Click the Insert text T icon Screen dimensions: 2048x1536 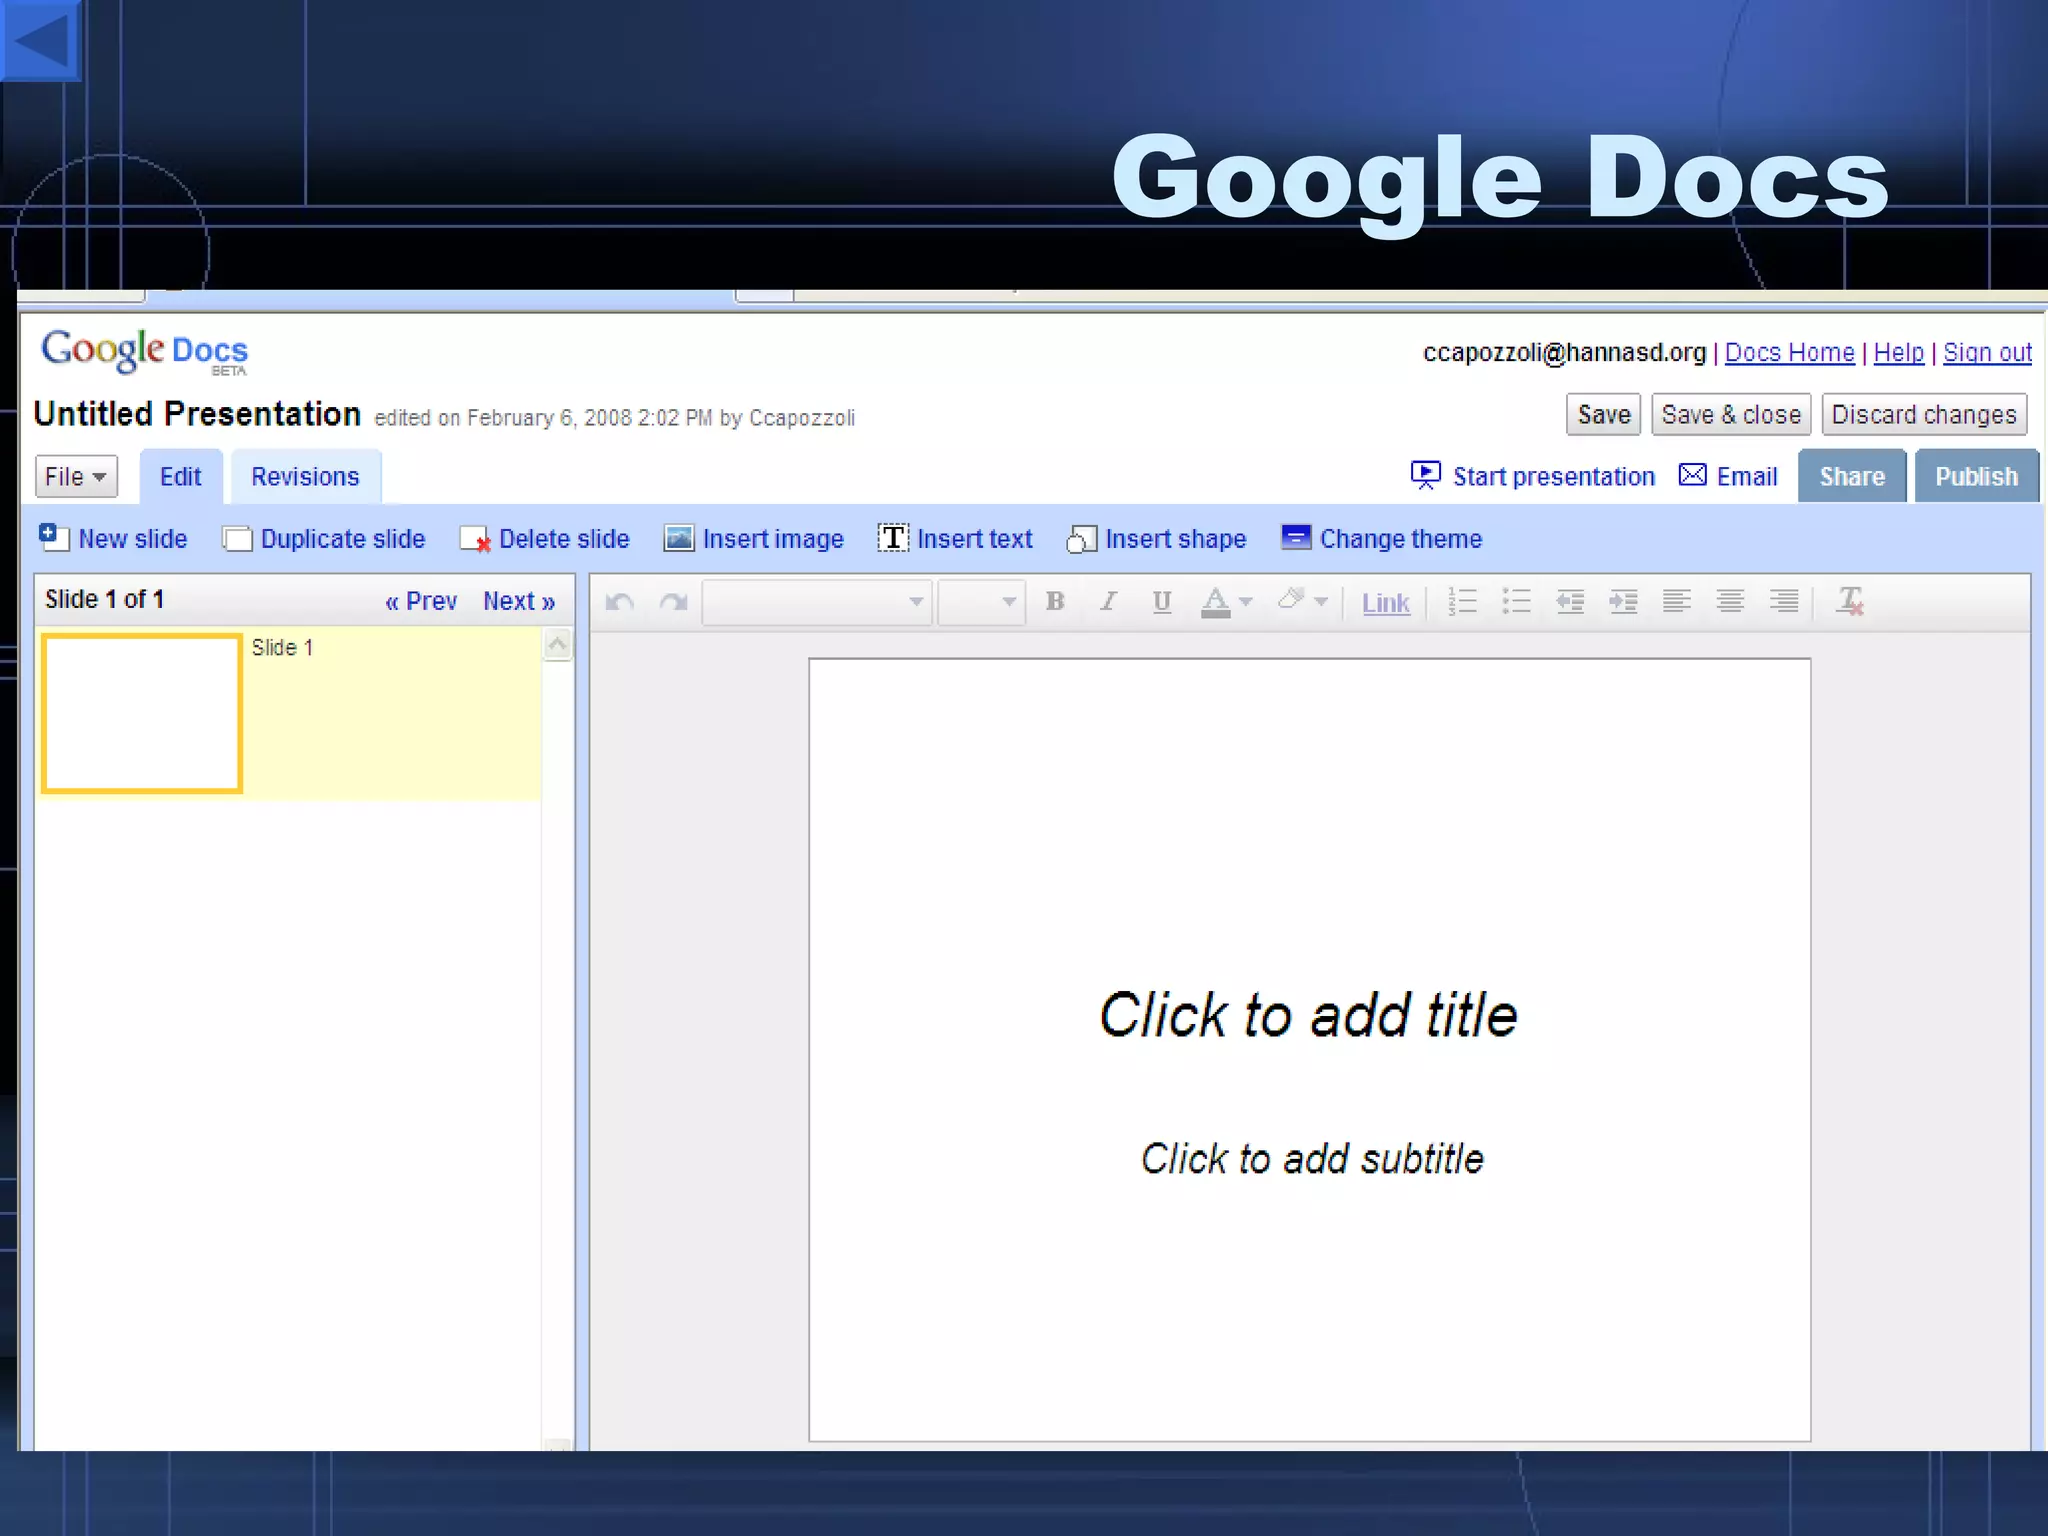(x=893, y=538)
